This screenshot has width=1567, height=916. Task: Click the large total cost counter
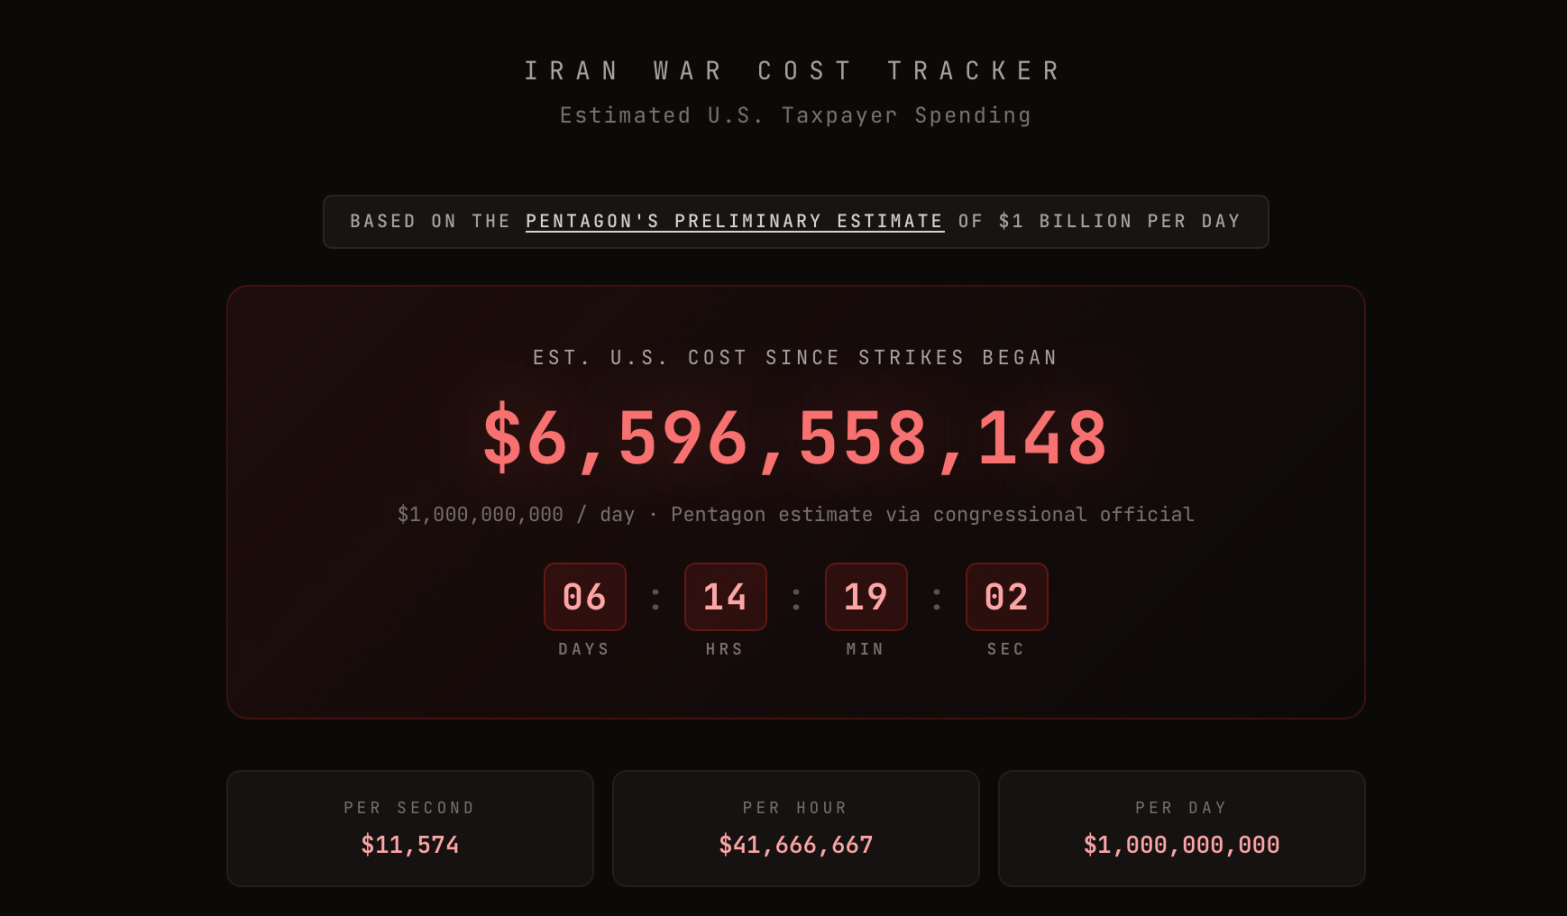pyautogui.click(x=795, y=438)
